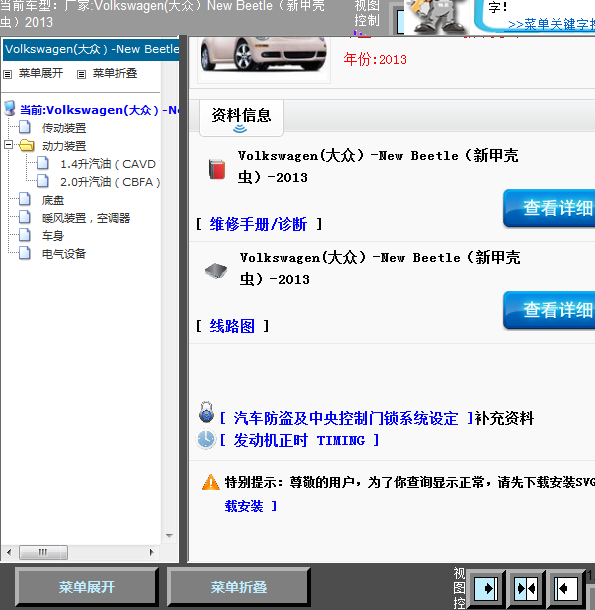Click the bottom 菜单展开 button
The image size is (595, 610).
[x=87, y=587]
